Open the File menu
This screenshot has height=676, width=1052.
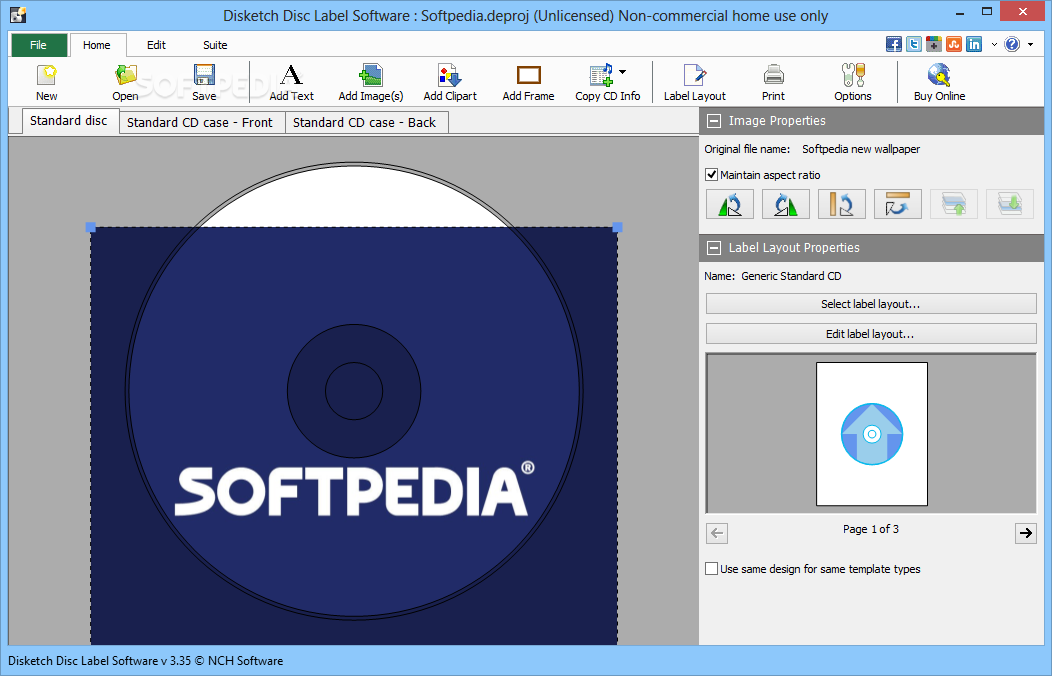(39, 45)
